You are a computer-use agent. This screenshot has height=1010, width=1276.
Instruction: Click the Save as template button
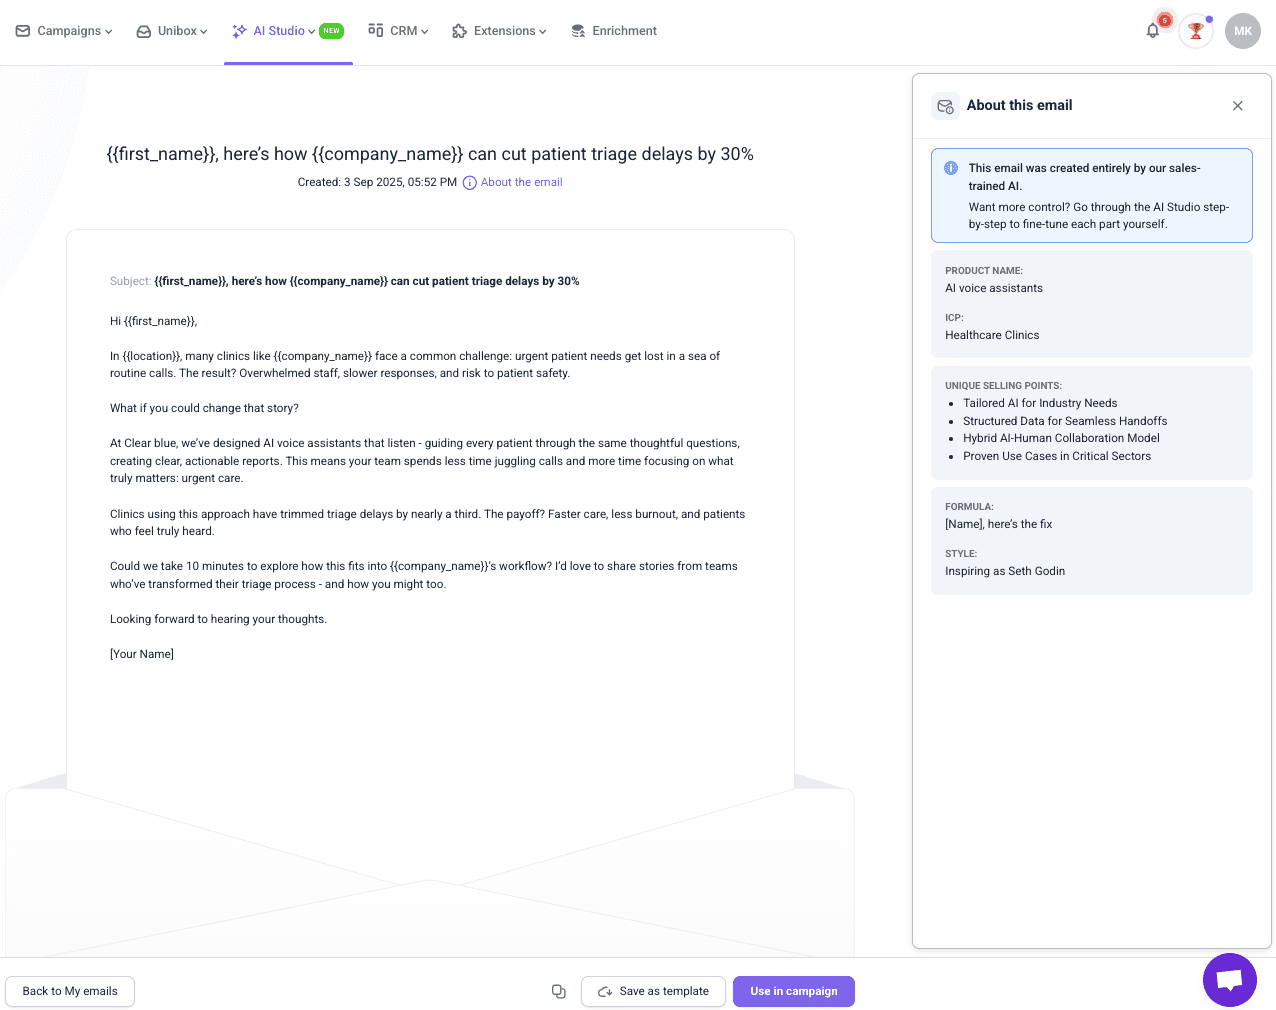653,991
